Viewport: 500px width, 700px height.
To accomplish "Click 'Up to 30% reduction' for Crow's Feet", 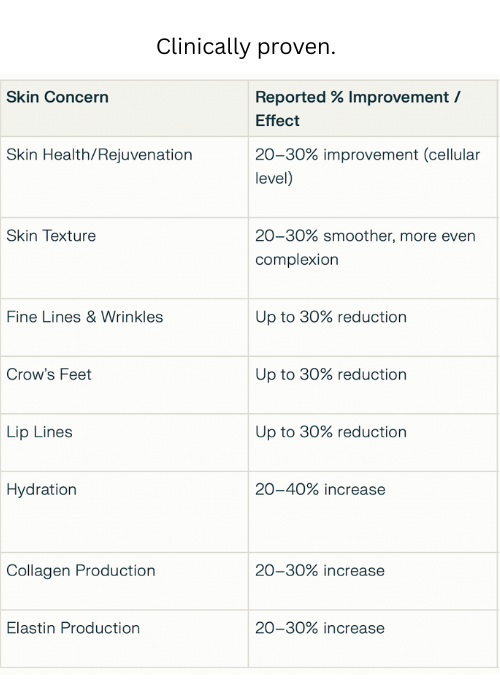I will (331, 375).
